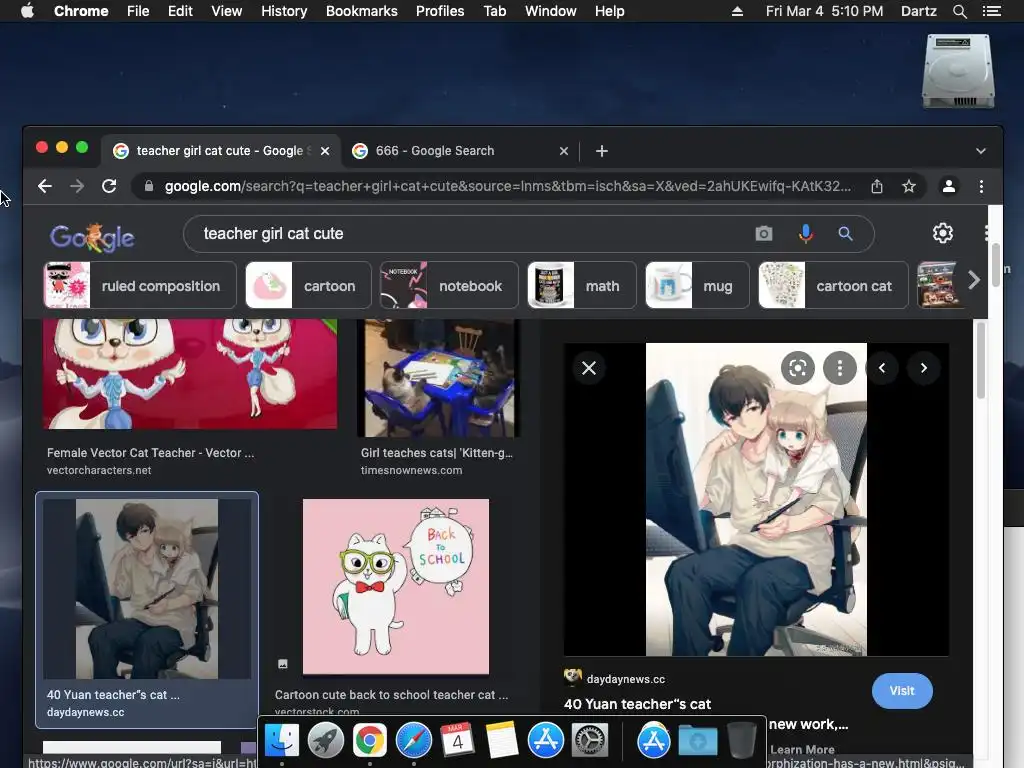Open the File menu
This screenshot has height=768, width=1024.
[x=138, y=11]
